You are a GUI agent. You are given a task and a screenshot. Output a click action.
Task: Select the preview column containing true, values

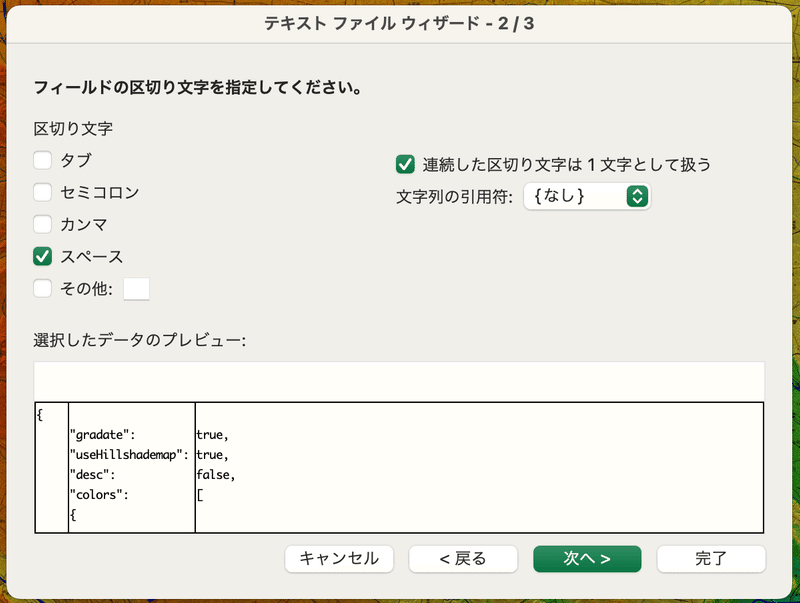[x=479, y=467]
